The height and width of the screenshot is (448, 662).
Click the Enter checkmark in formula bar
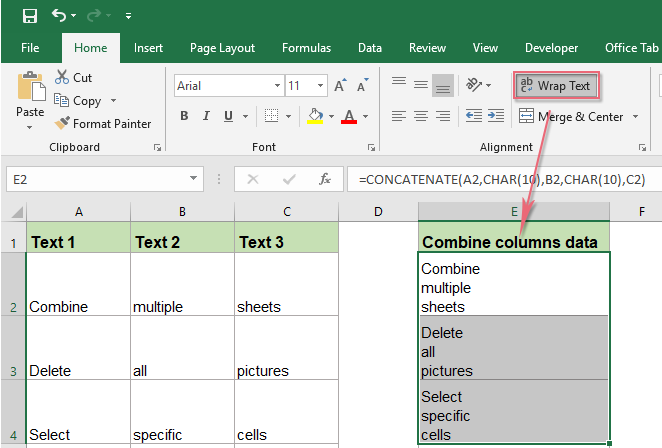289,179
